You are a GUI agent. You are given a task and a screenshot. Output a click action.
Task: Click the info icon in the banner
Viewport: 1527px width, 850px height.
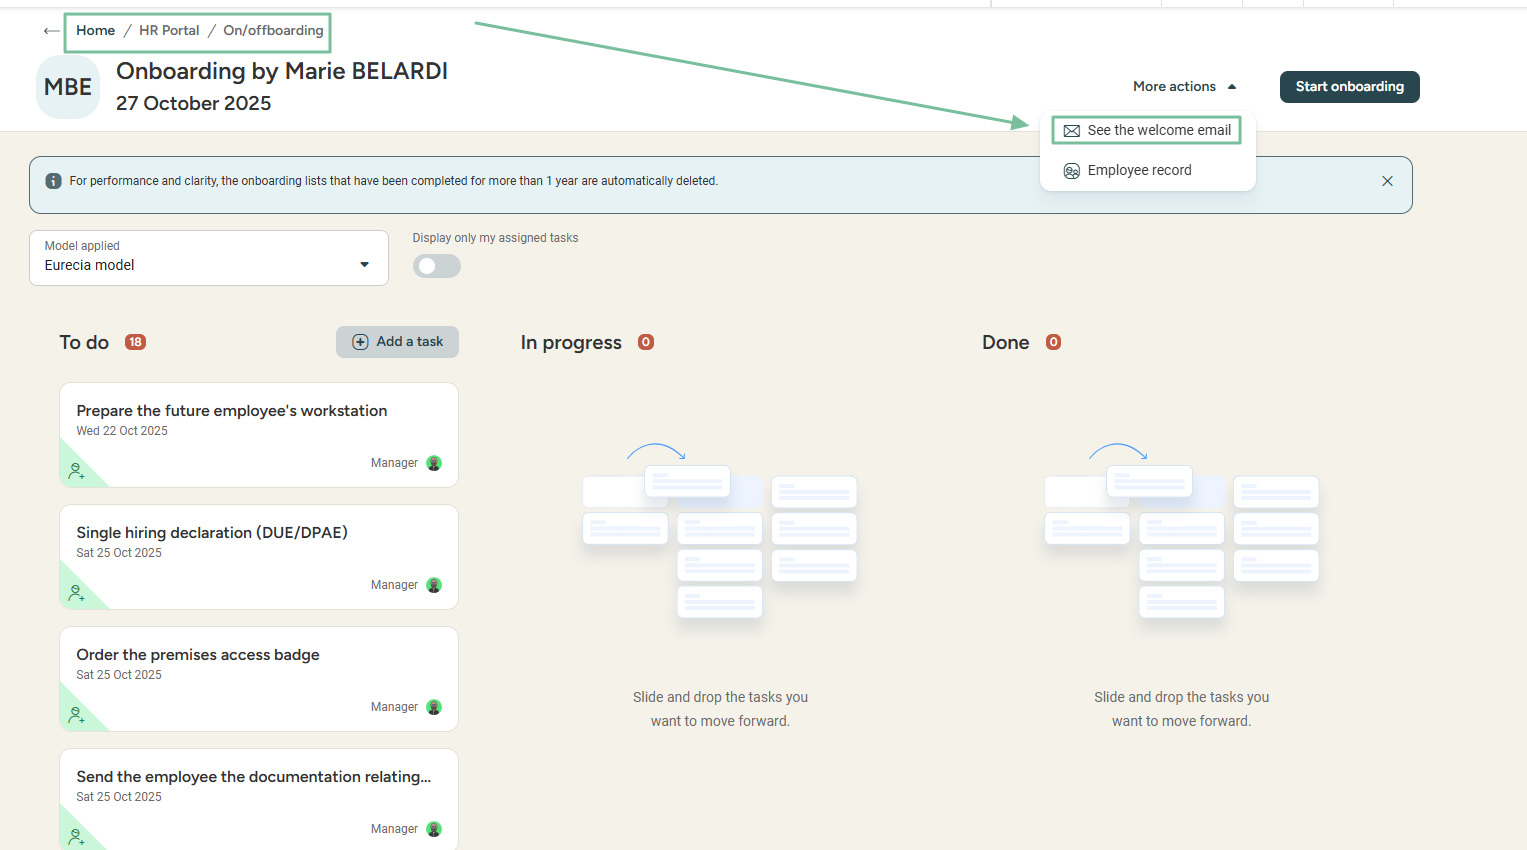(x=54, y=181)
